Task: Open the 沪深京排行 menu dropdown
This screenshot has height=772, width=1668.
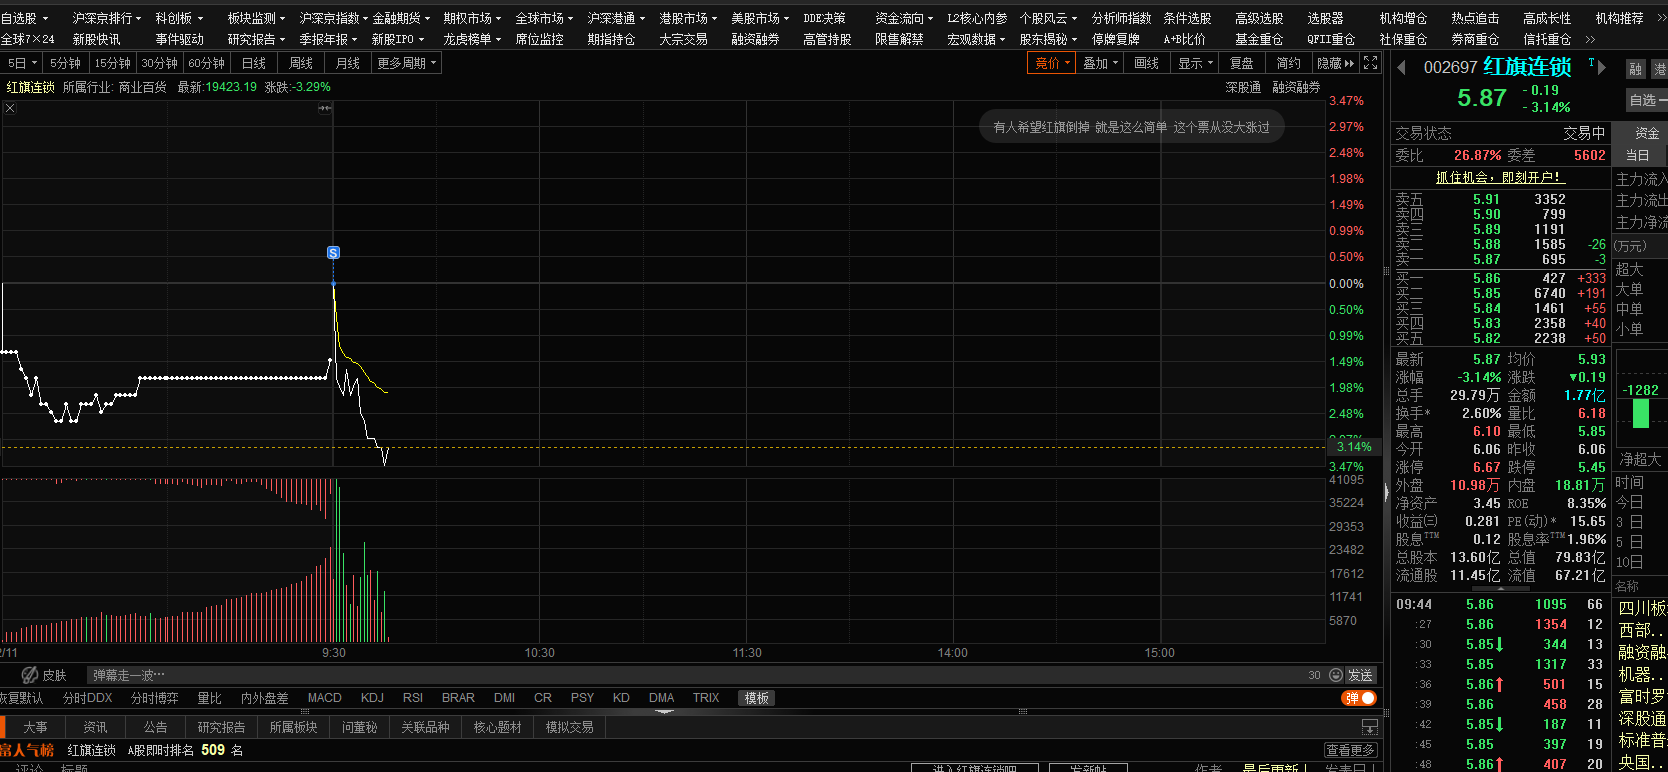Action: click(x=106, y=18)
